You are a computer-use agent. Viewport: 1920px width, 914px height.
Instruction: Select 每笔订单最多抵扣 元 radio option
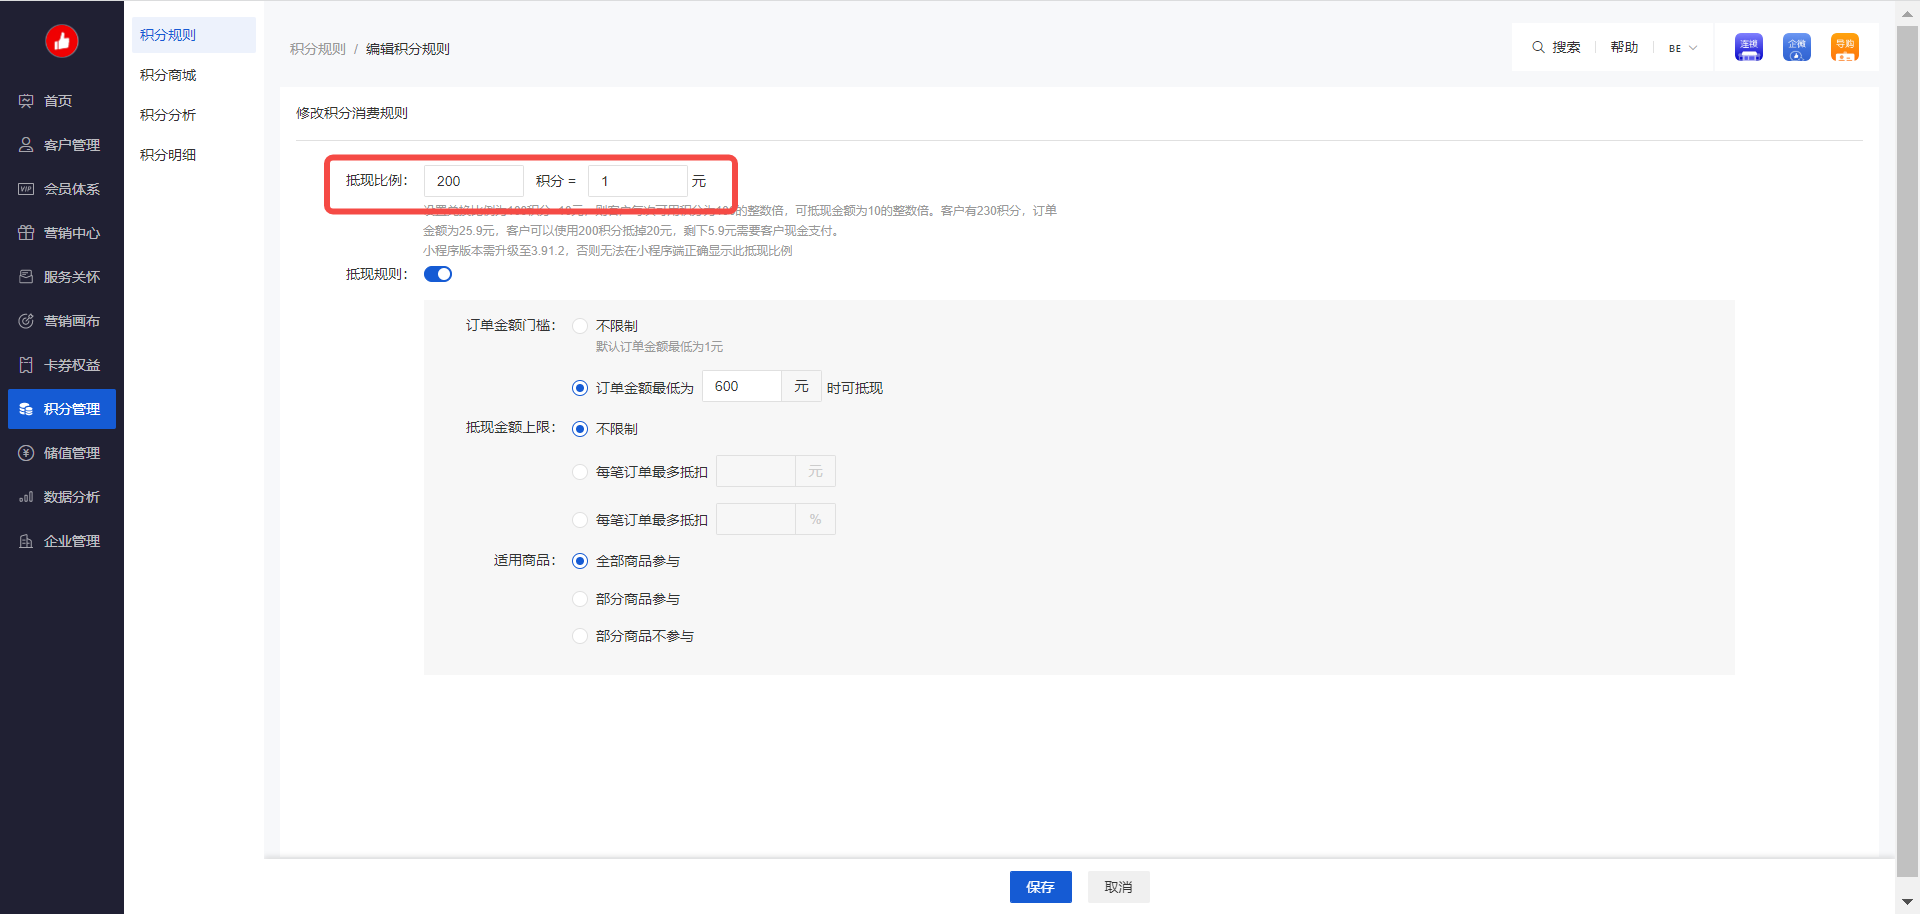[580, 472]
